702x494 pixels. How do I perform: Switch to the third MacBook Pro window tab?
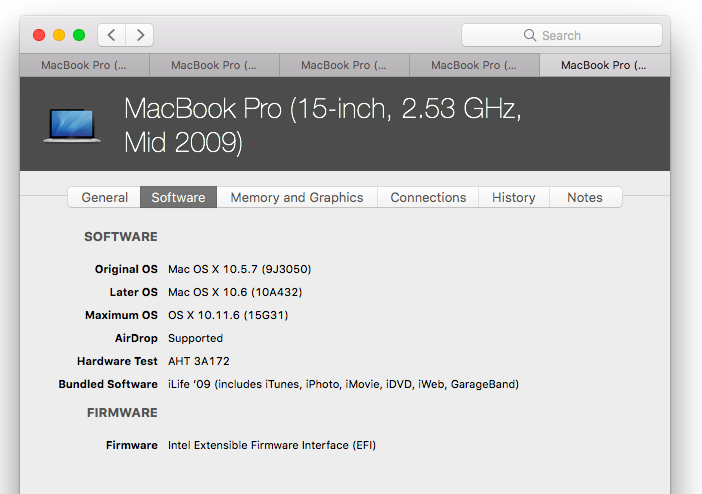click(344, 65)
